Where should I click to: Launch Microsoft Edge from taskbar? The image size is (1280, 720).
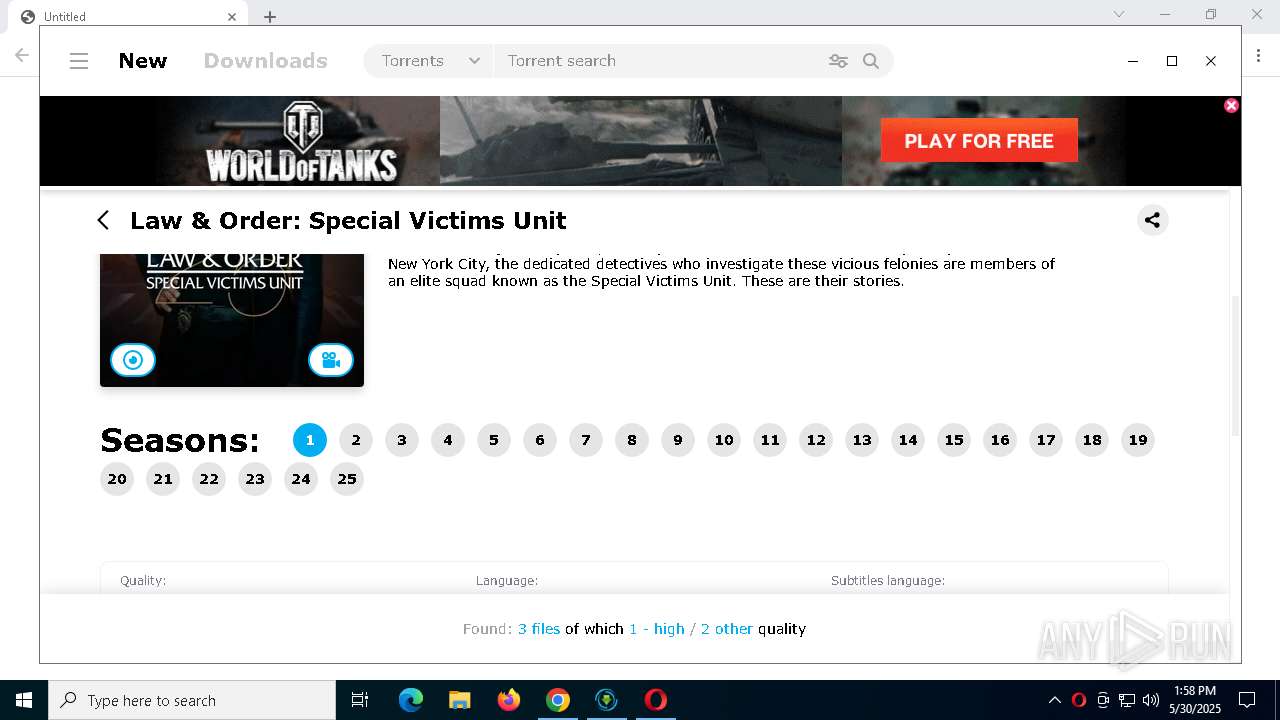point(411,700)
